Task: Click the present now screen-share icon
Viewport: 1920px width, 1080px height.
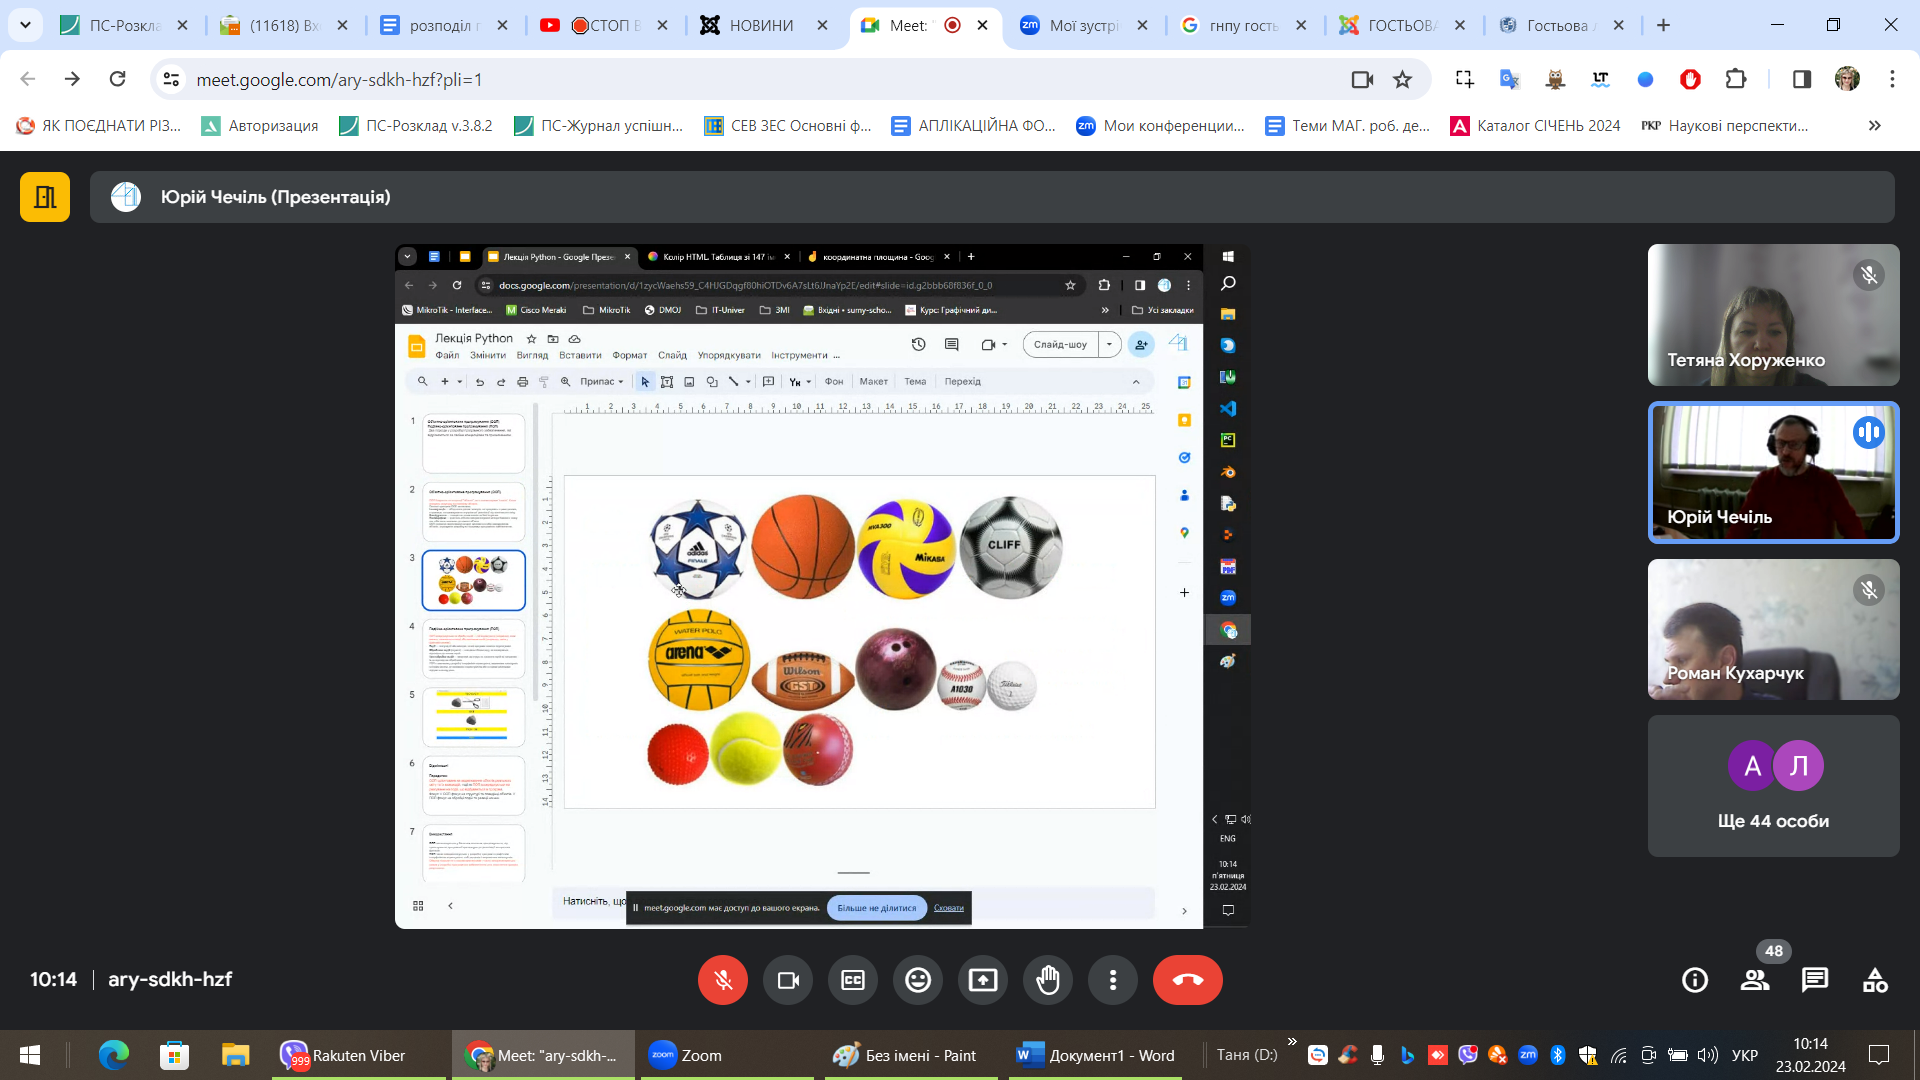Action: pyautogui.click(x=983, y=980)
